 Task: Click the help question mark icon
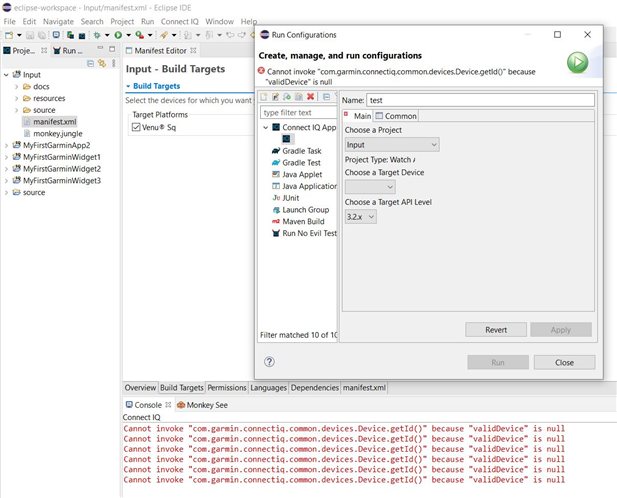pyautogui.click(x=270, y=362)
